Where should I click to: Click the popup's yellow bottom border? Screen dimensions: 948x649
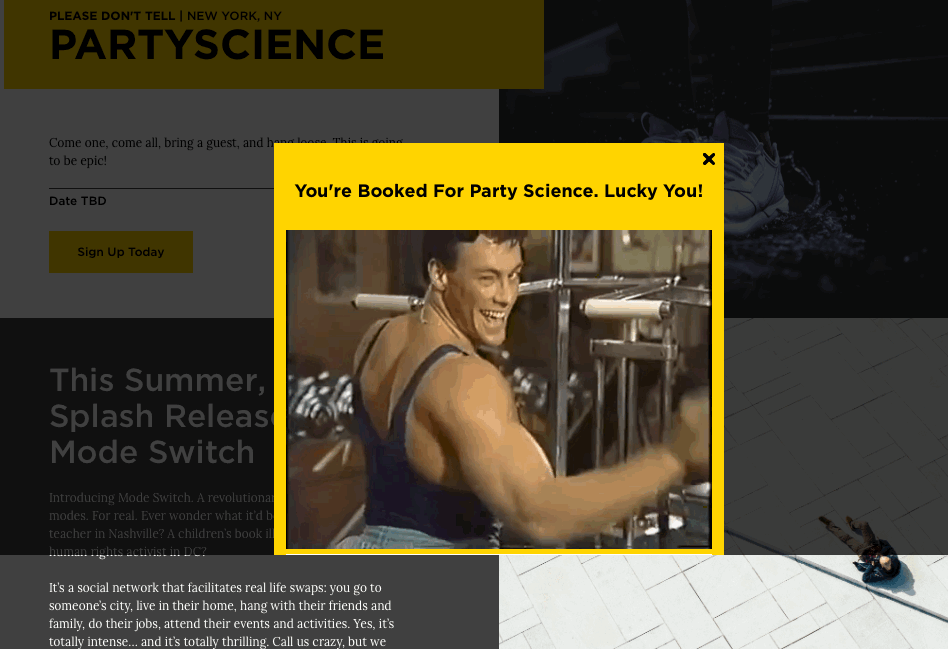[x=499, y=552]
